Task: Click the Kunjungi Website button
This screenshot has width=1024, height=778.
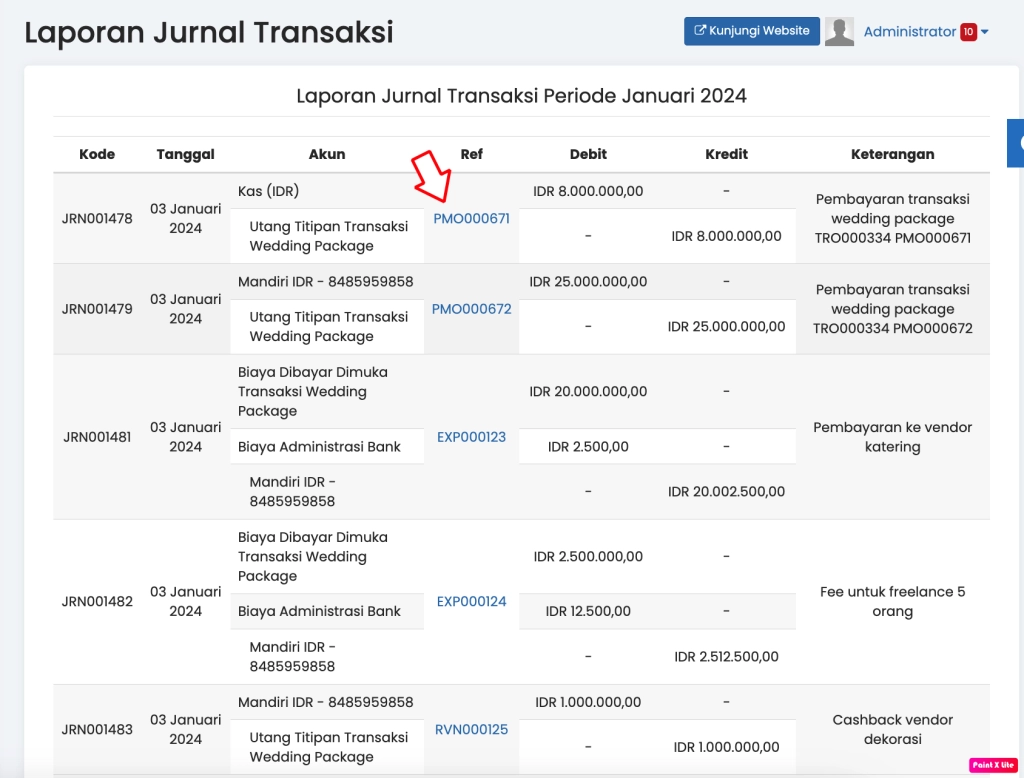Action: [x=751, y=31]
